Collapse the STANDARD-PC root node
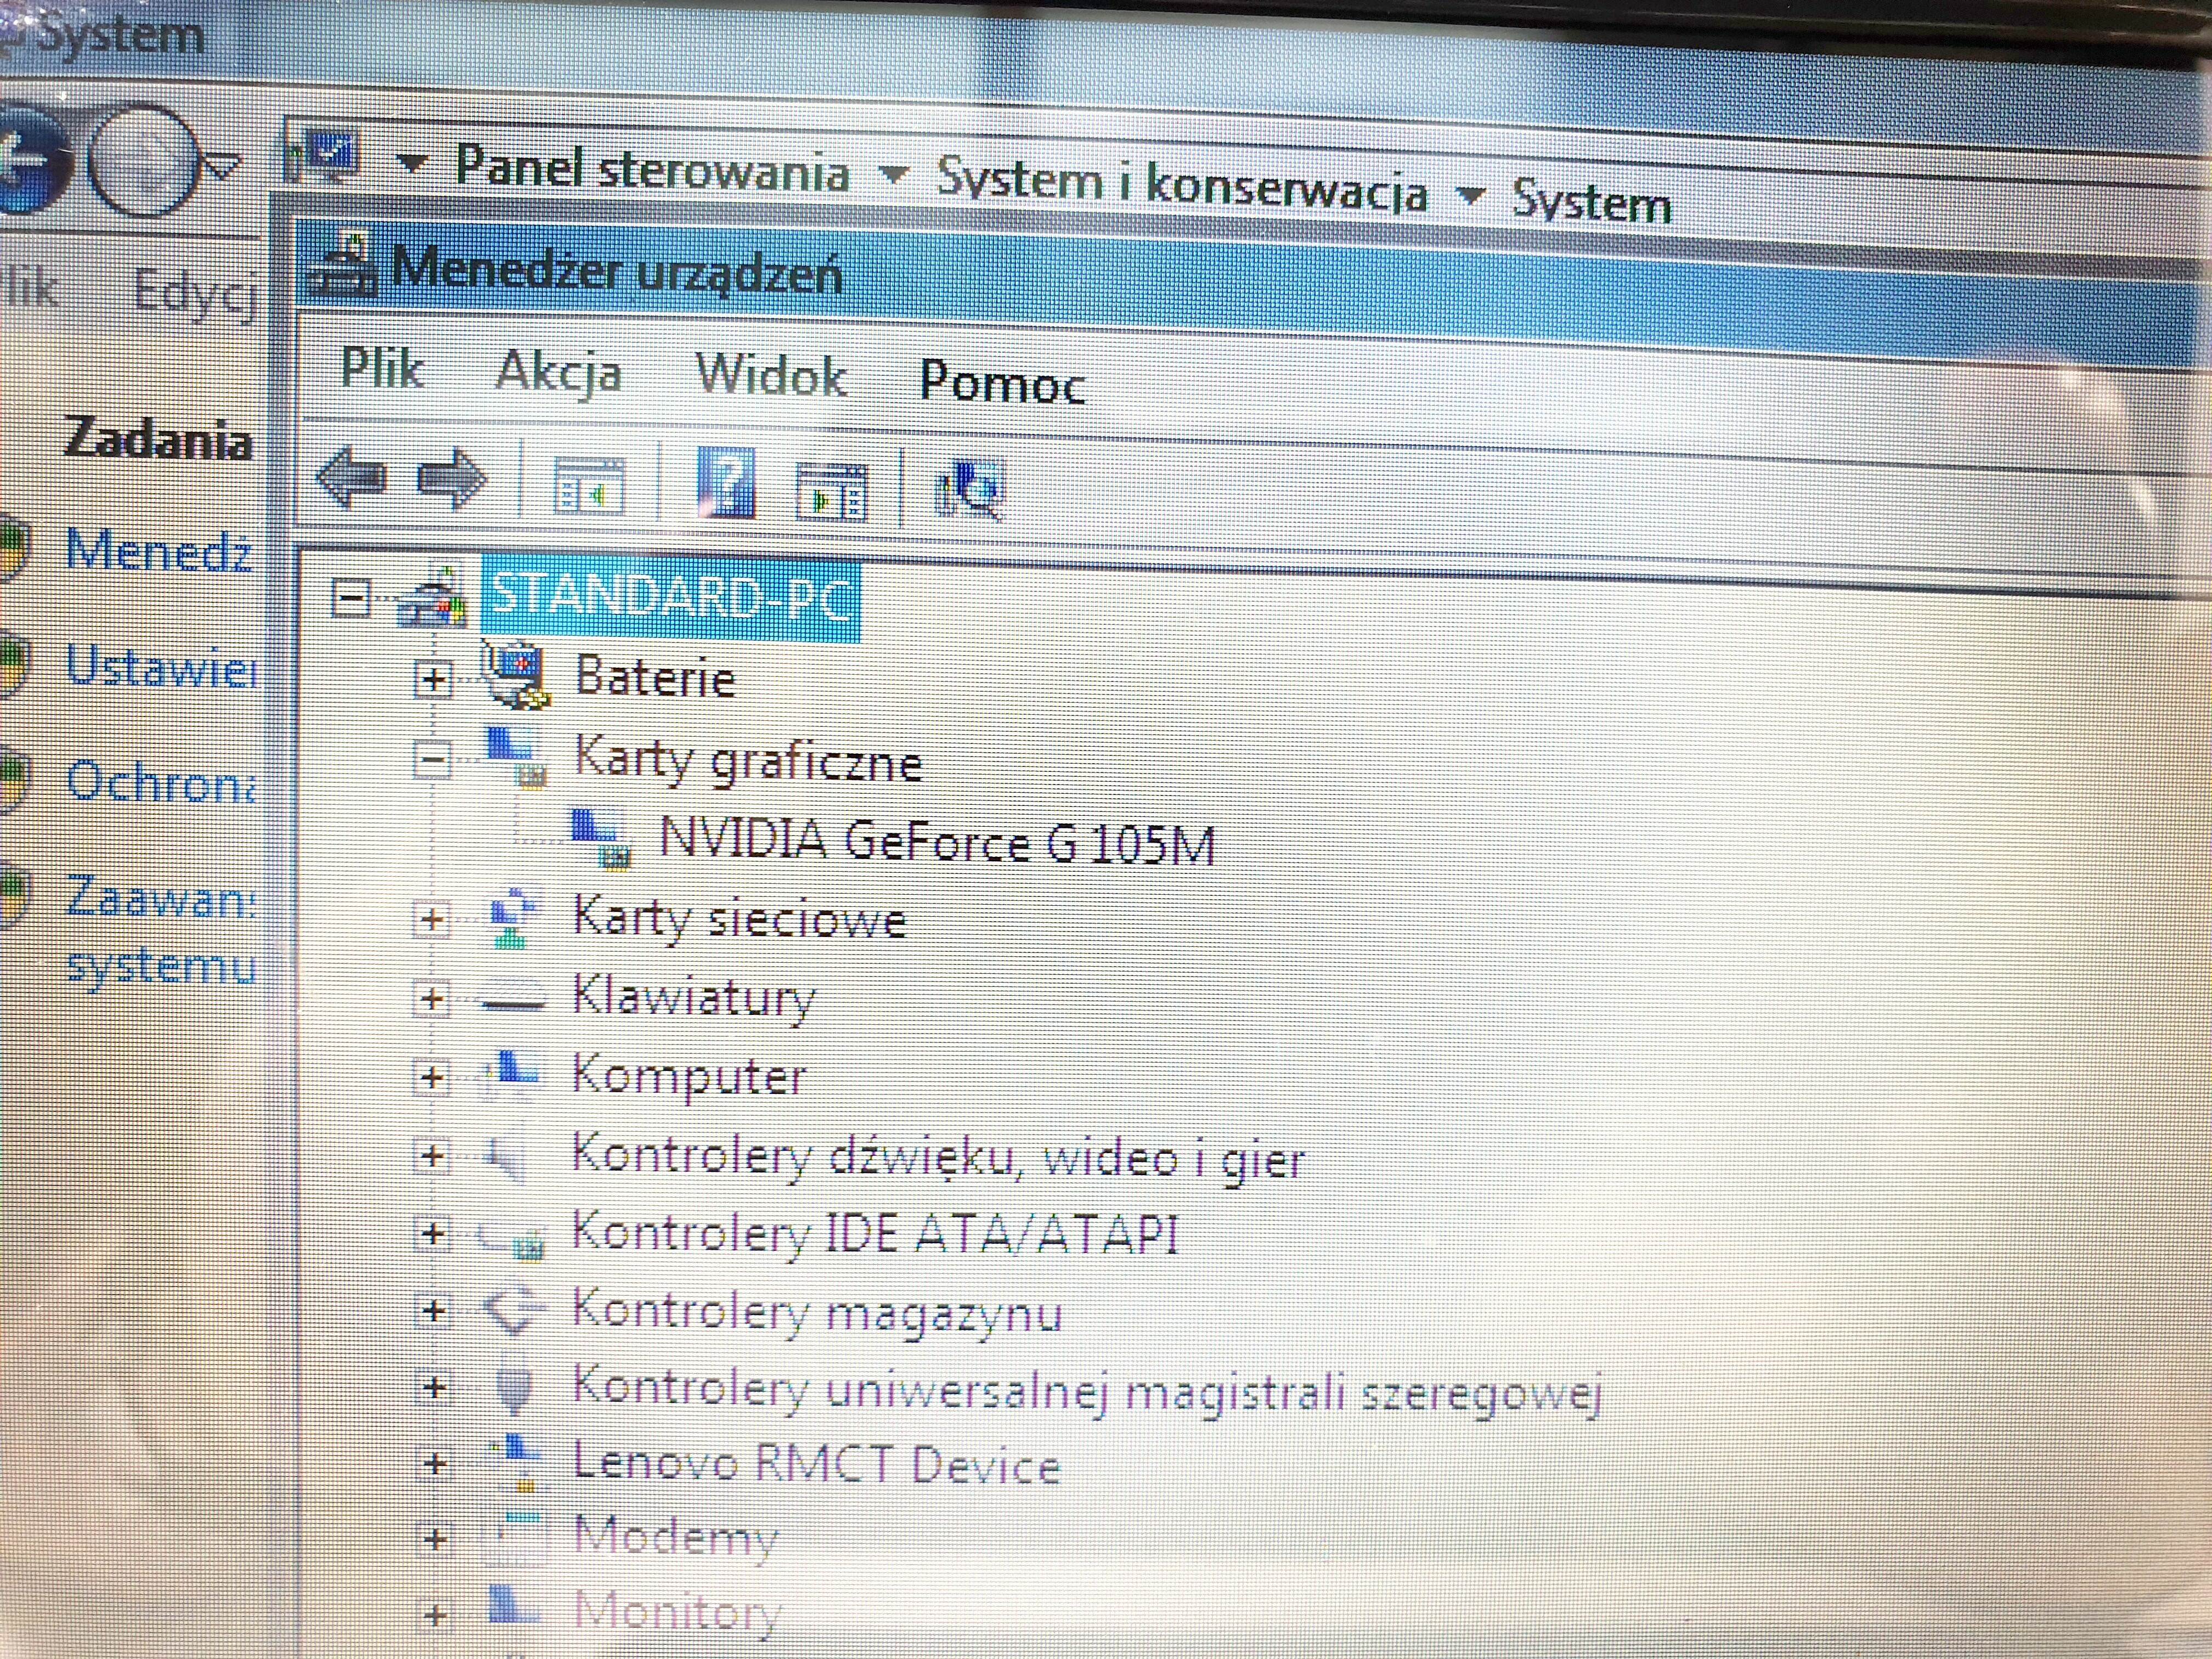The height and width of the screenshot is (1659, 2212). pos(351,599)
